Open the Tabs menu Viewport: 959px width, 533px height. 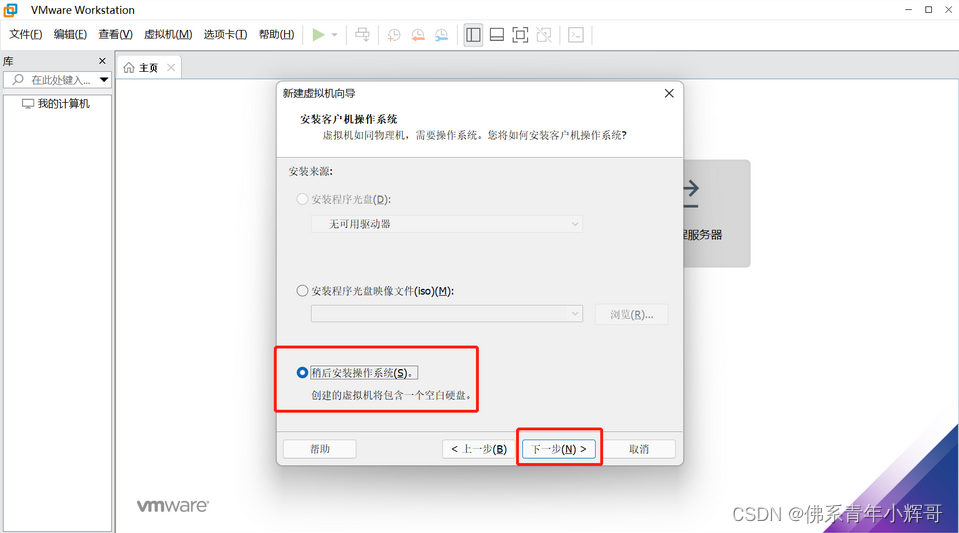(x=226, y=35)
